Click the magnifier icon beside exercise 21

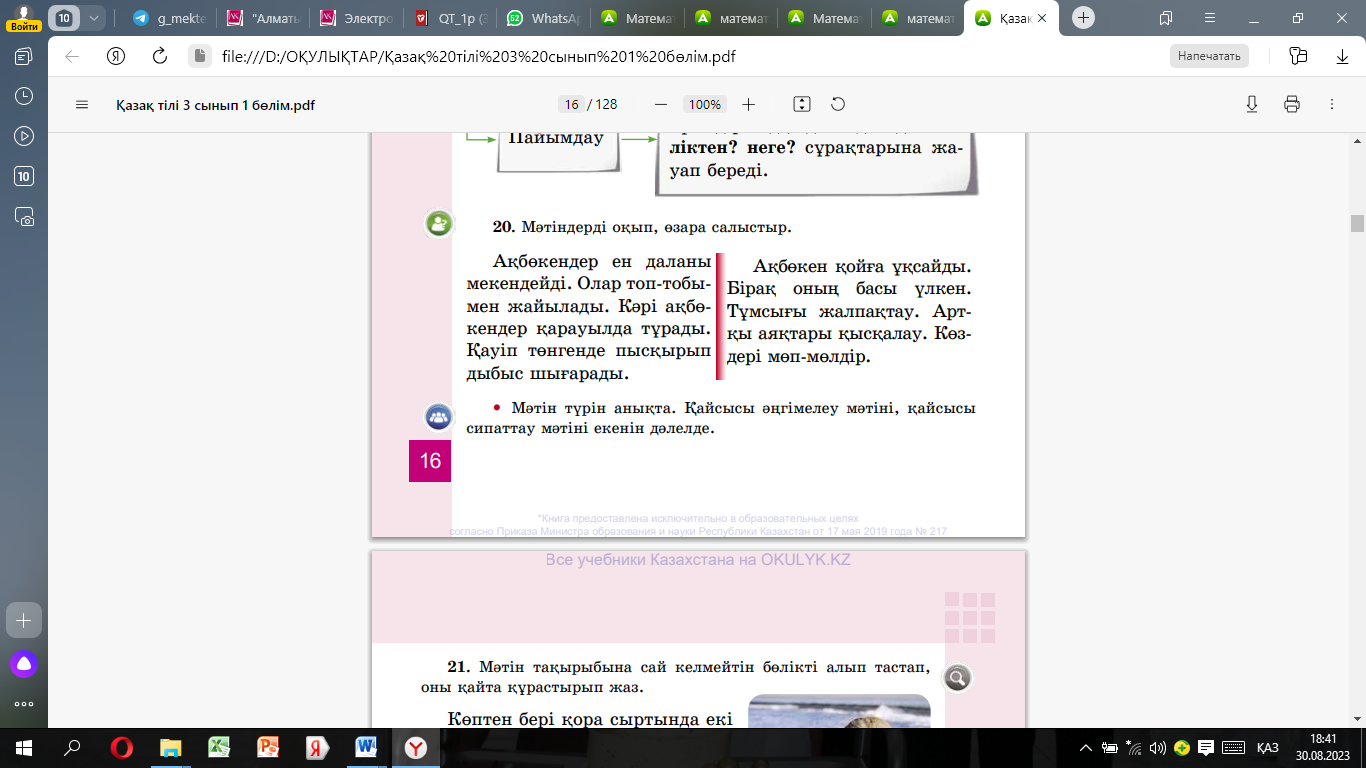click(957, 679)
